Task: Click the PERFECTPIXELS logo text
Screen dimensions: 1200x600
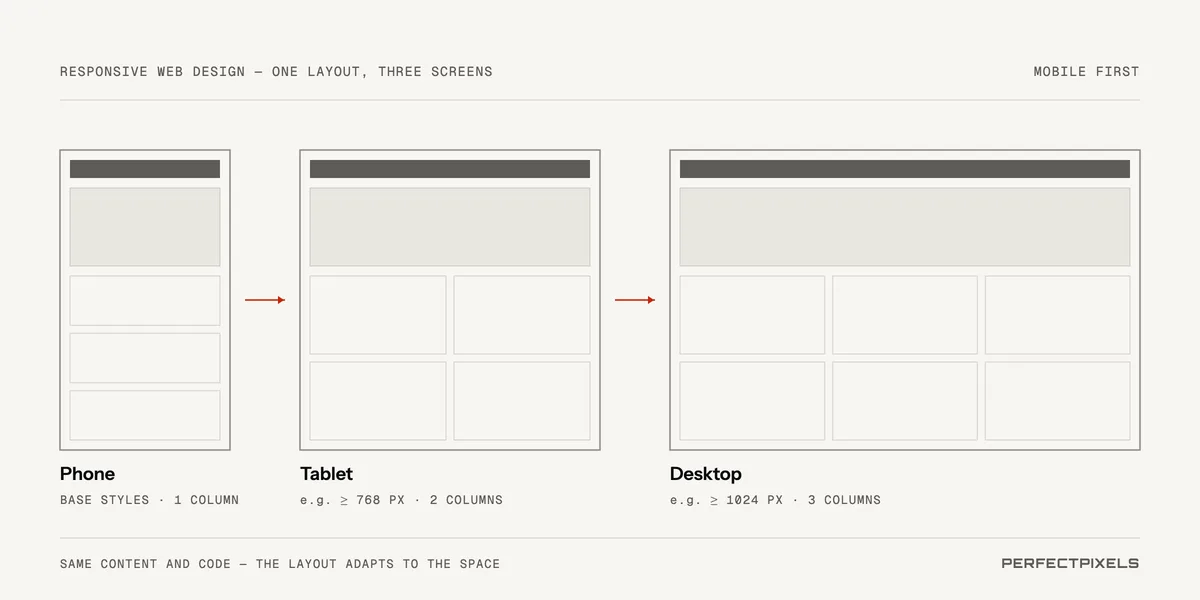Action: [1070, 564]
